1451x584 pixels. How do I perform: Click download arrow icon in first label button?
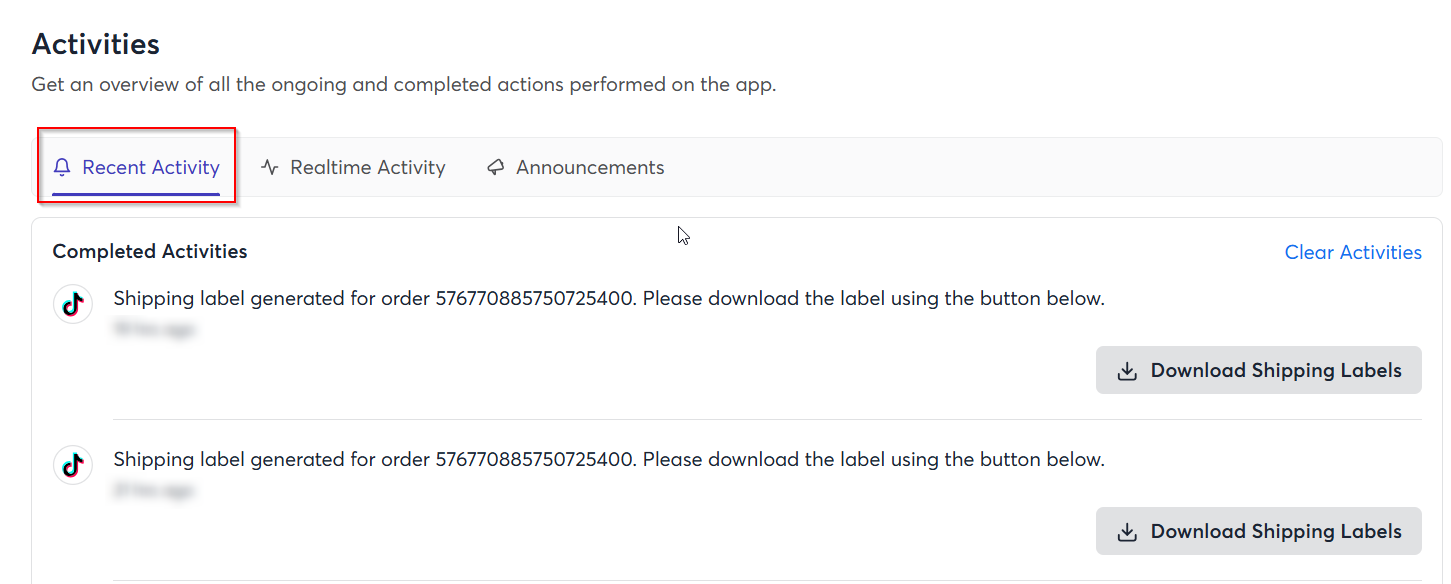[1127, 371]
